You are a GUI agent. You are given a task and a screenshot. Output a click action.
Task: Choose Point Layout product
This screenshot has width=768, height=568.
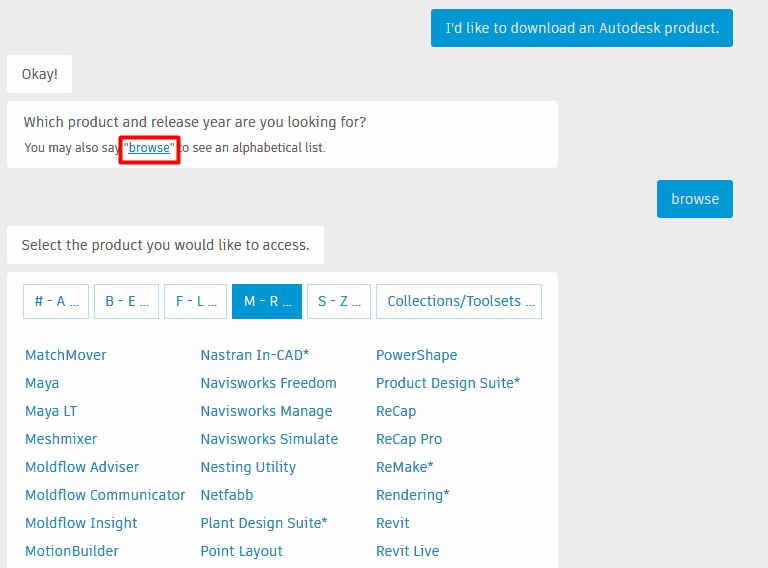241,551
